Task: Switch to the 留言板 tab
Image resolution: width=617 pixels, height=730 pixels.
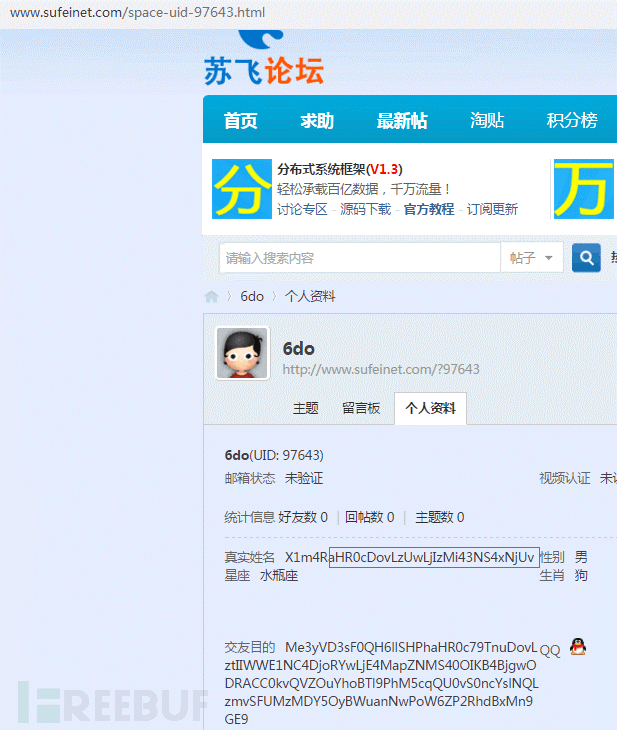Action: click(x=361, y=408)
